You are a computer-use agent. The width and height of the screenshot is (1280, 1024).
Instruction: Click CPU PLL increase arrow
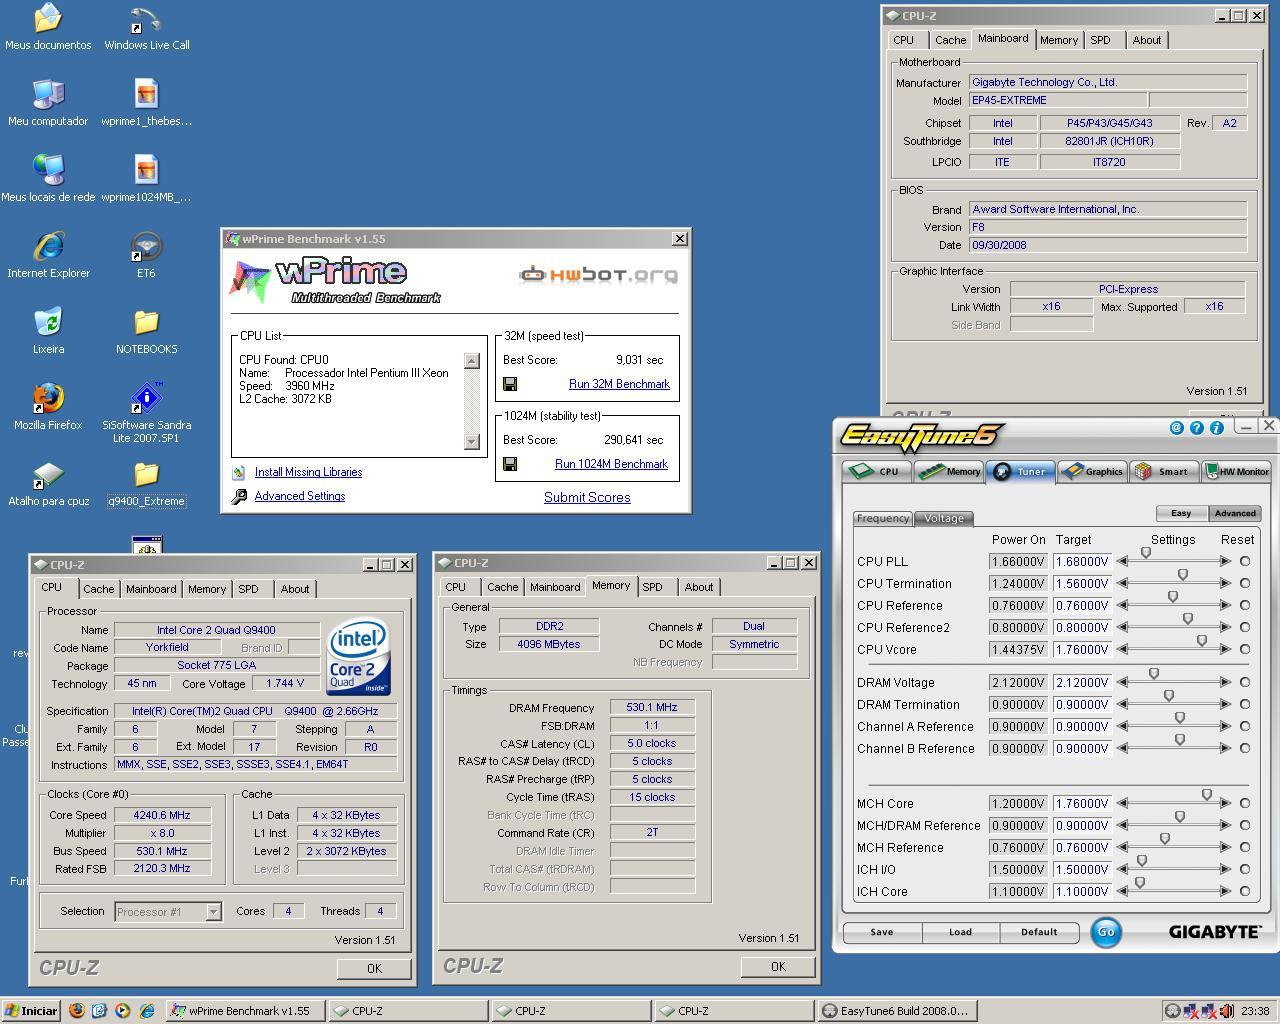1226,561
